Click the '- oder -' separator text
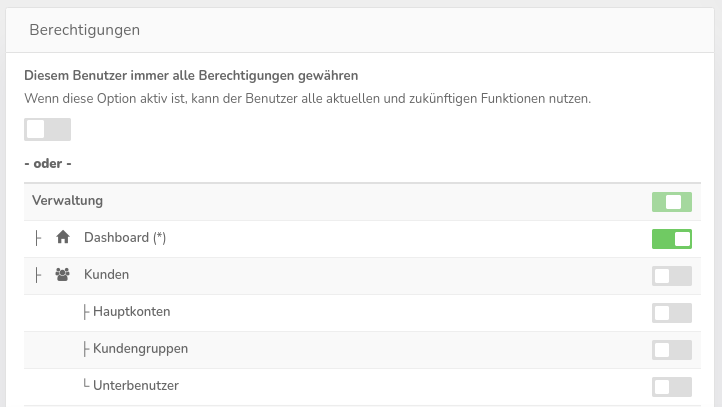The width and height of the screenshot is (722, 407). (48, 163)
